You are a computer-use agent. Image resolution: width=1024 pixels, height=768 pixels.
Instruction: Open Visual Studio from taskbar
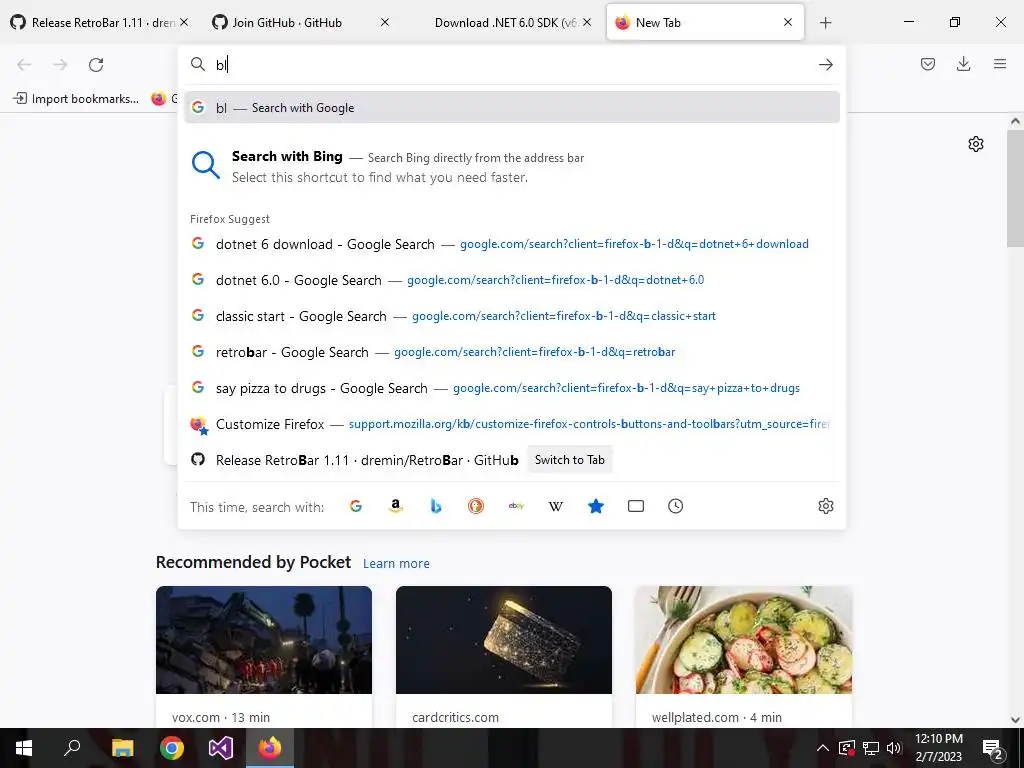tap(221, 748)
